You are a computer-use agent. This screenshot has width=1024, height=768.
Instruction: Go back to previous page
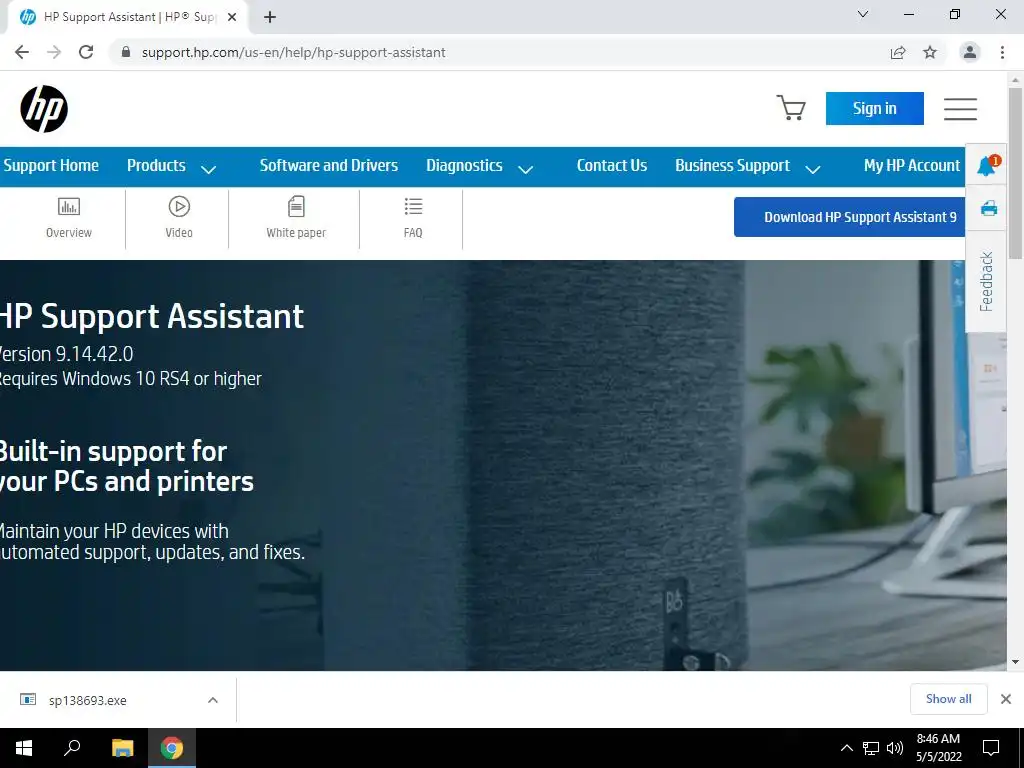click(22, 52)
